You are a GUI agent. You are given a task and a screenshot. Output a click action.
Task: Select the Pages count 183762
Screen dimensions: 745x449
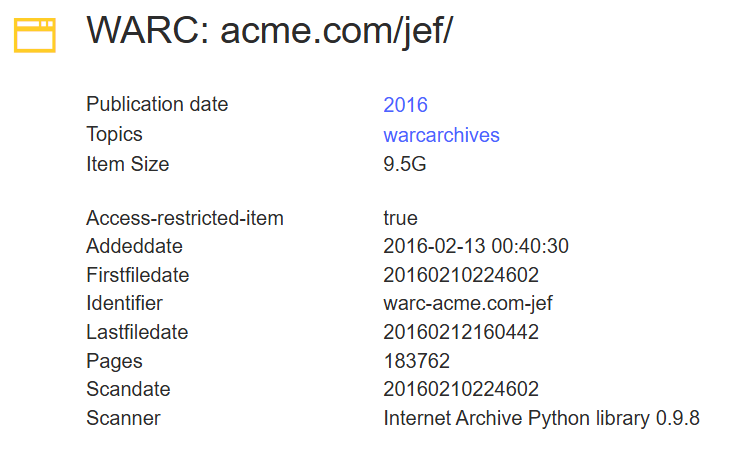click(416, 361)
